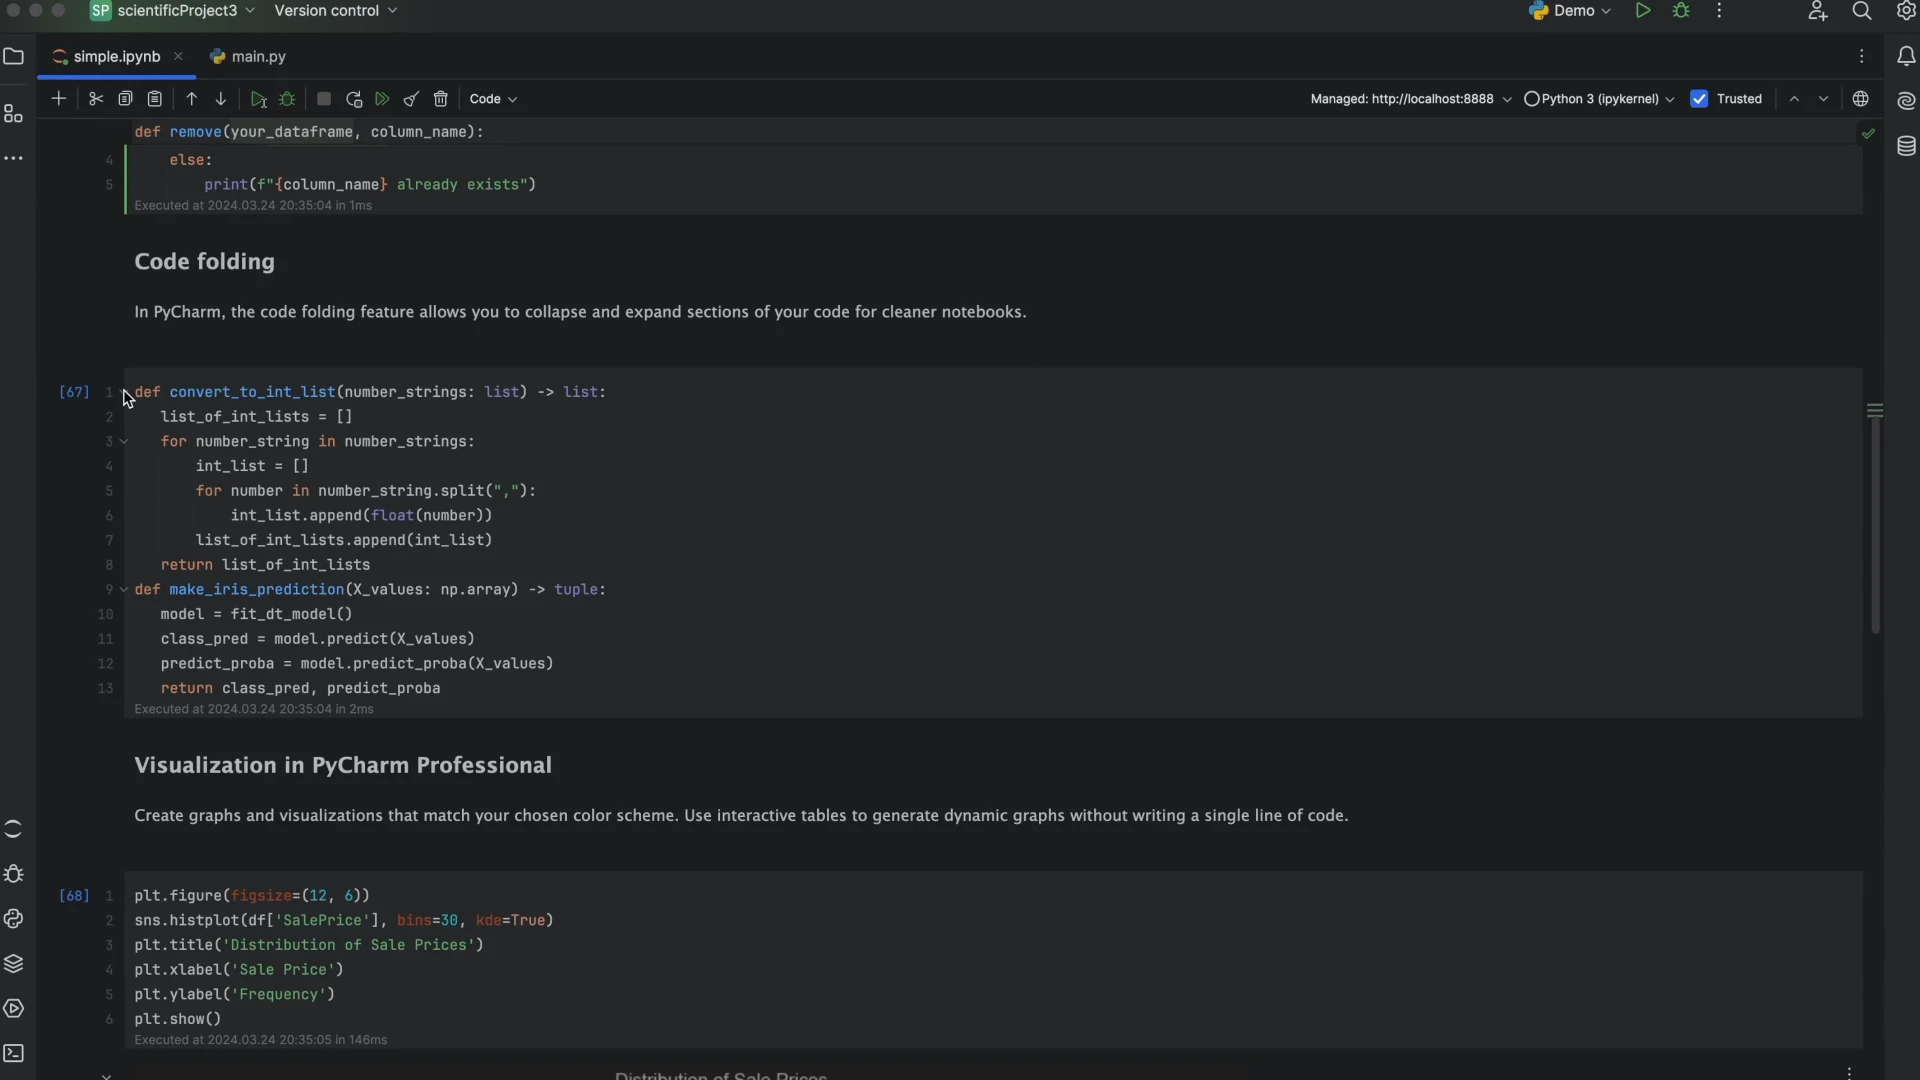The image size is (1920, 1080).
Task: Run the Demo configuration with the play button
Action: click(x=1642, y=11)
